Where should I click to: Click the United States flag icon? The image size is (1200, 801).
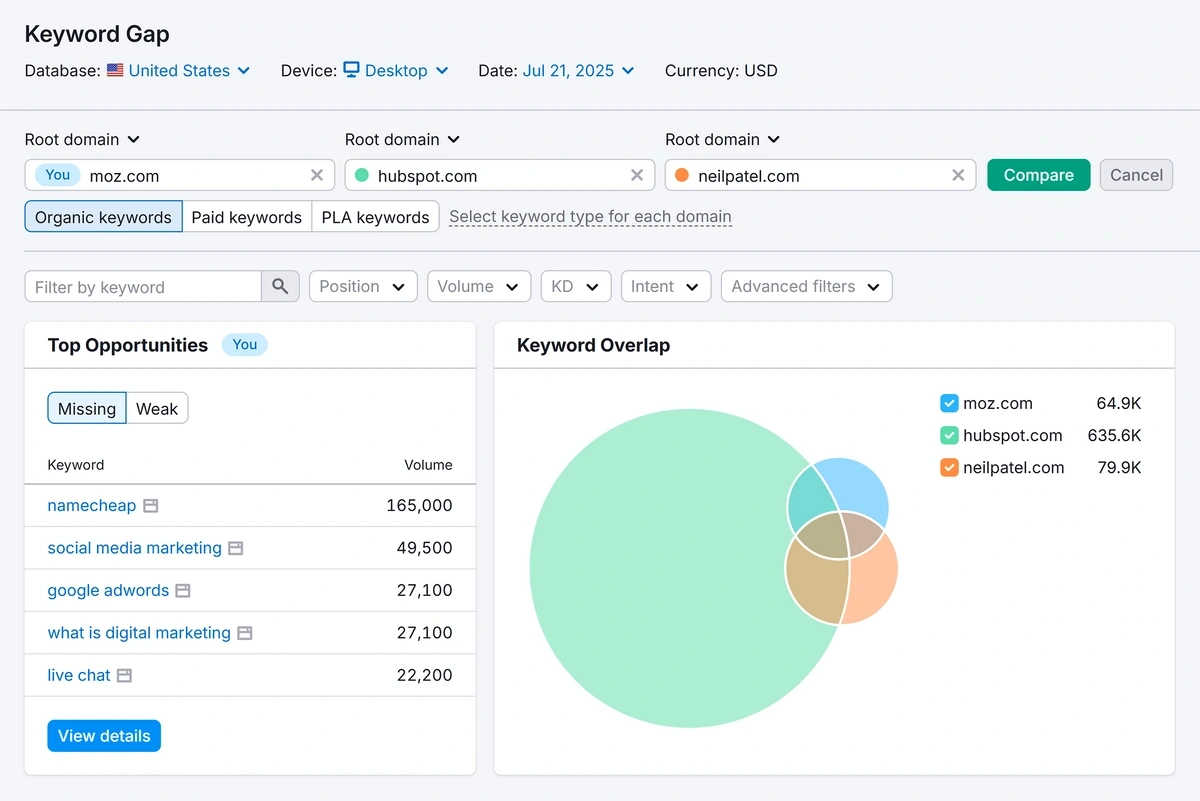(x=115, y=70)
